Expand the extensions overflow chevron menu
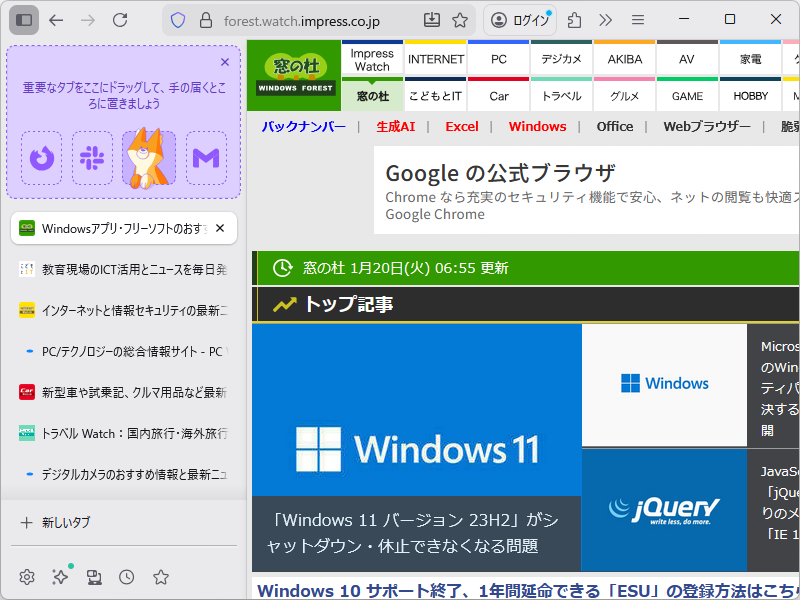The height and width of the screenshot is (600, 800). point(605,19)
